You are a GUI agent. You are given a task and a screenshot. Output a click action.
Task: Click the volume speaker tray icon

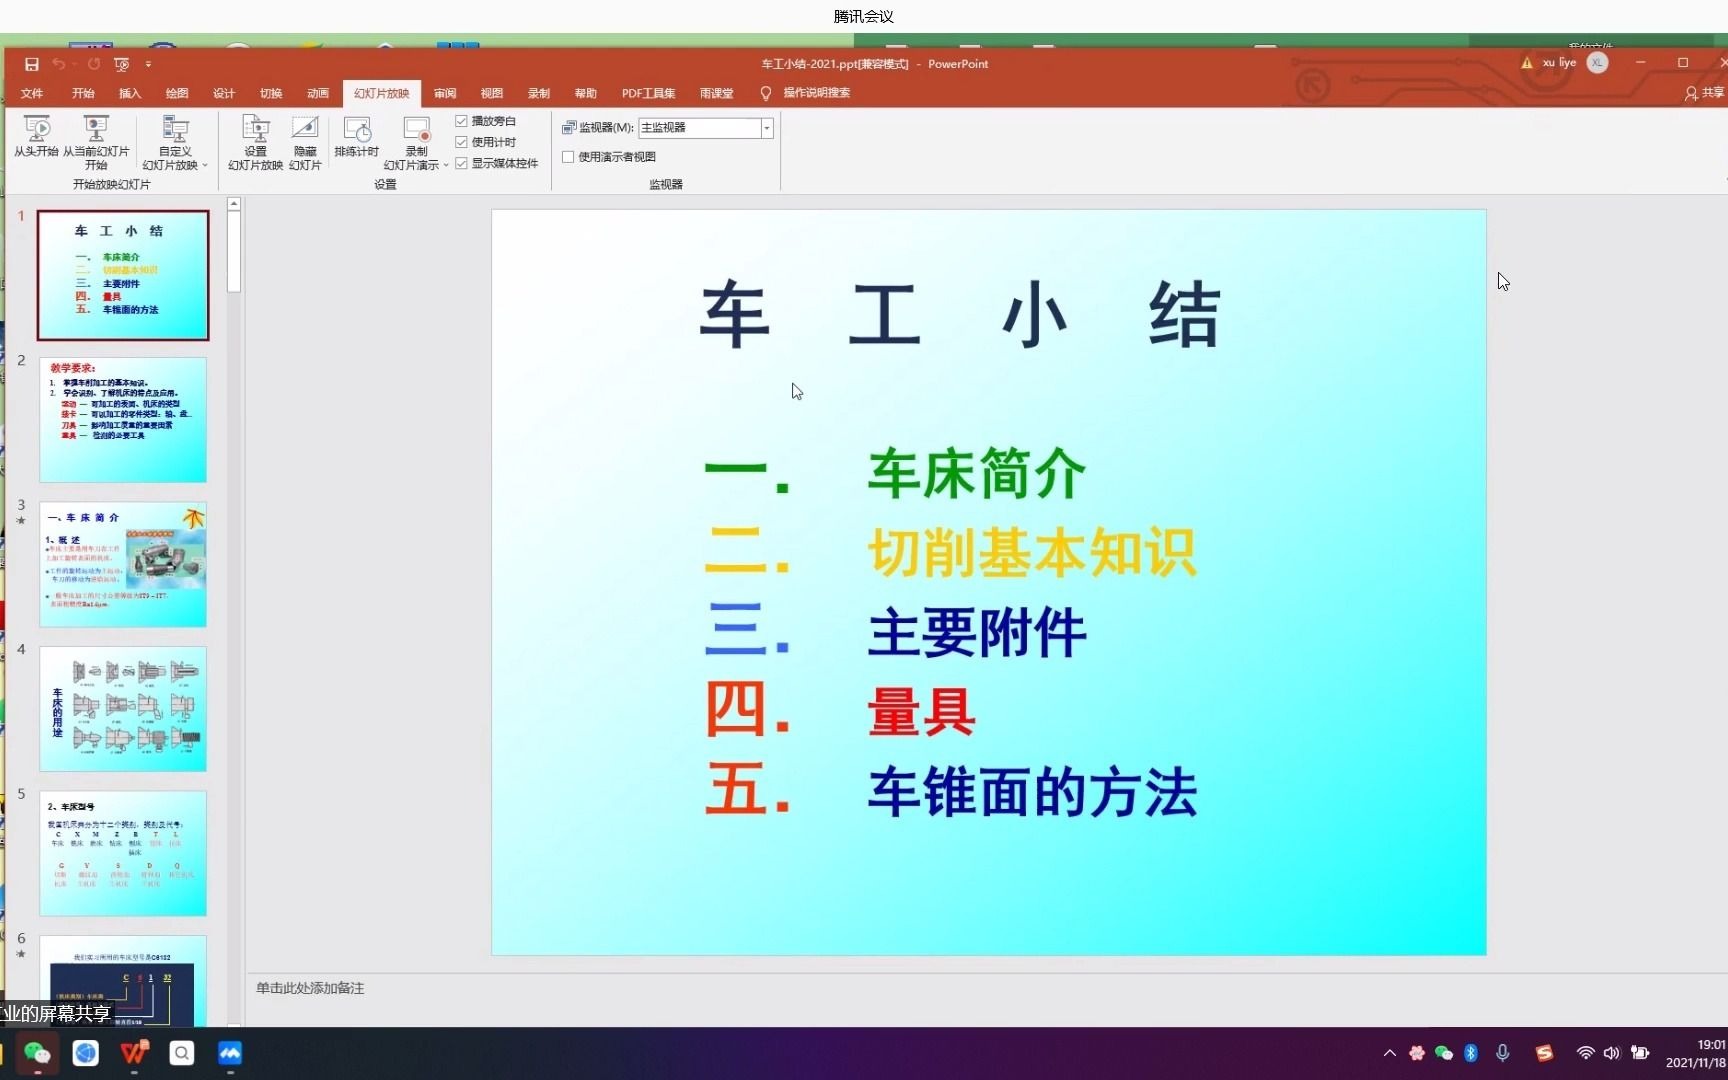tap(1611, 1053)
